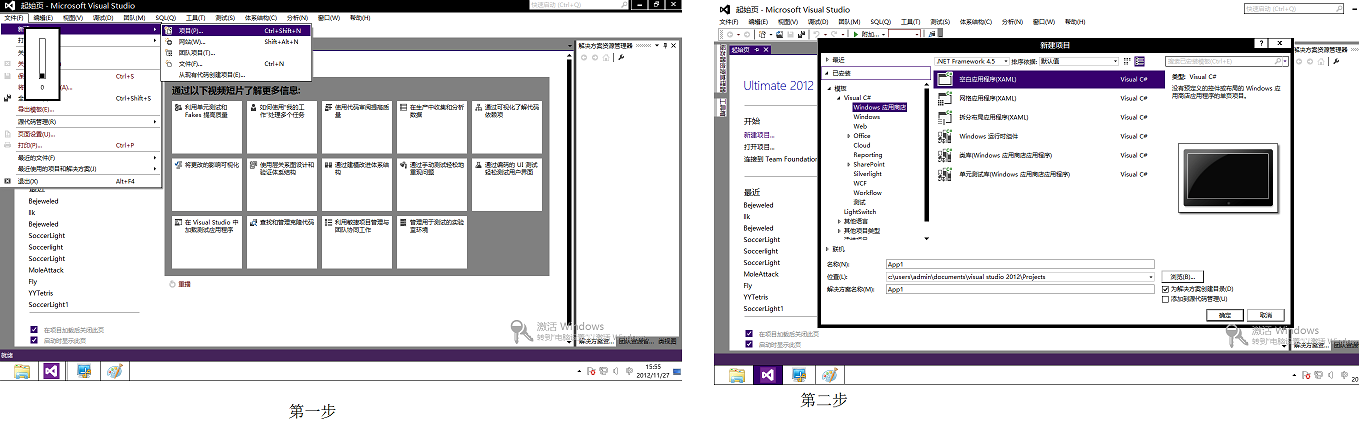Open the 使用代码审阅提高质量 video tile
The height and width of the screenshot is (447, 1359).
357,125
